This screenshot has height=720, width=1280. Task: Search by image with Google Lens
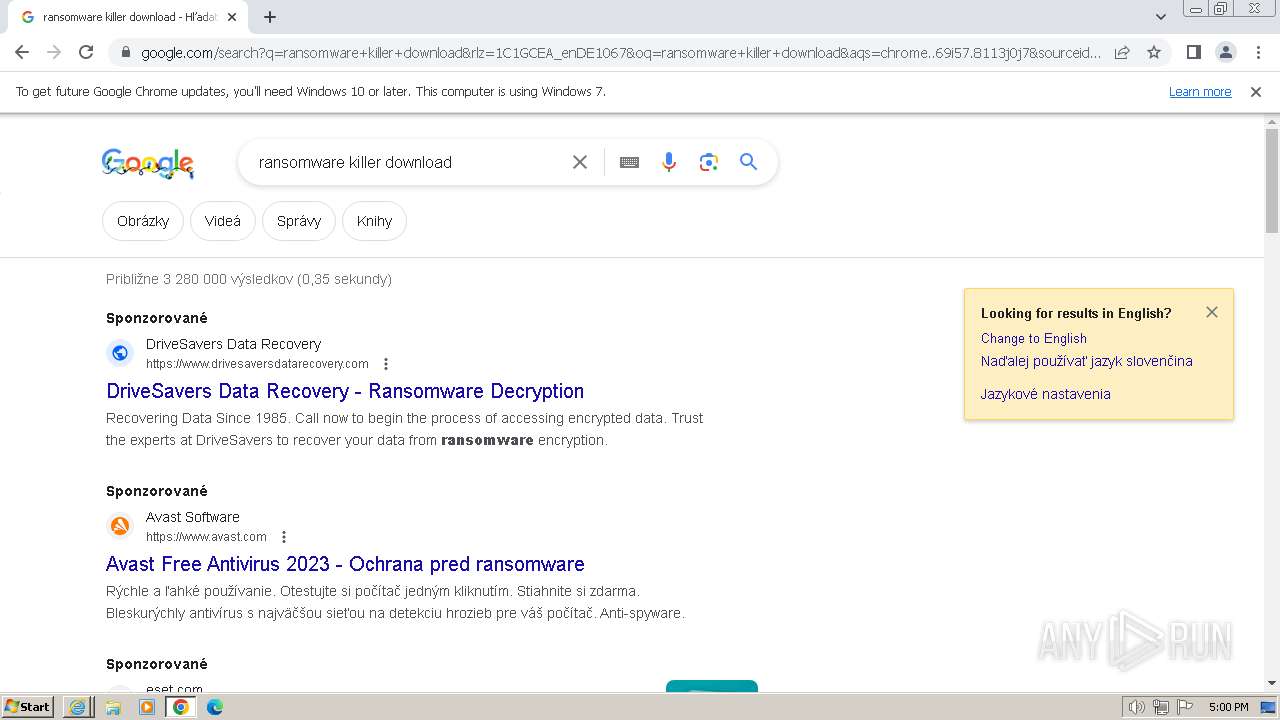pos(709,162)
